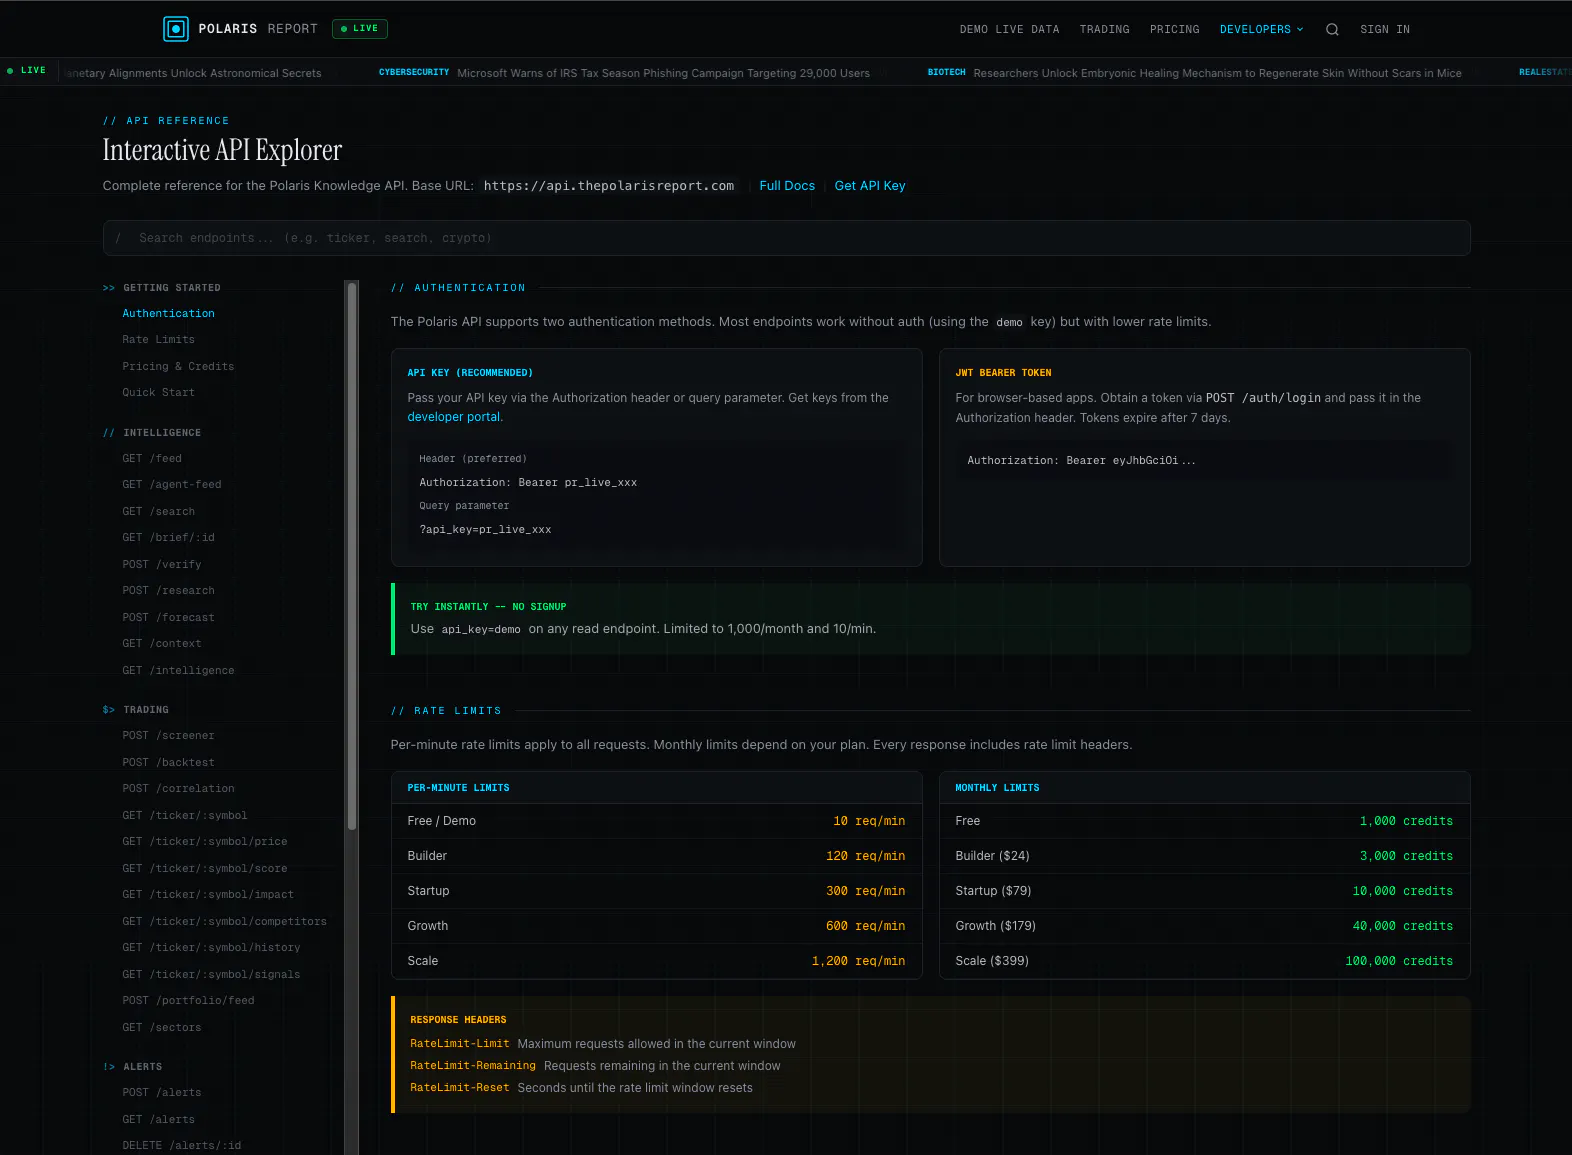Collapse the Alerts sidebar section
This screenshot has width=1572, height=1155.
[x=132, y=1067]
